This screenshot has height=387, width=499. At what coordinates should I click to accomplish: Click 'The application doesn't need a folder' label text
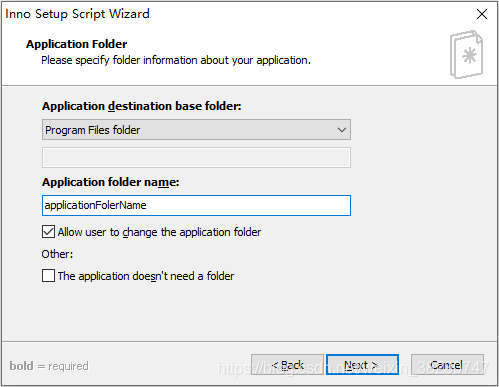(146, 276)
